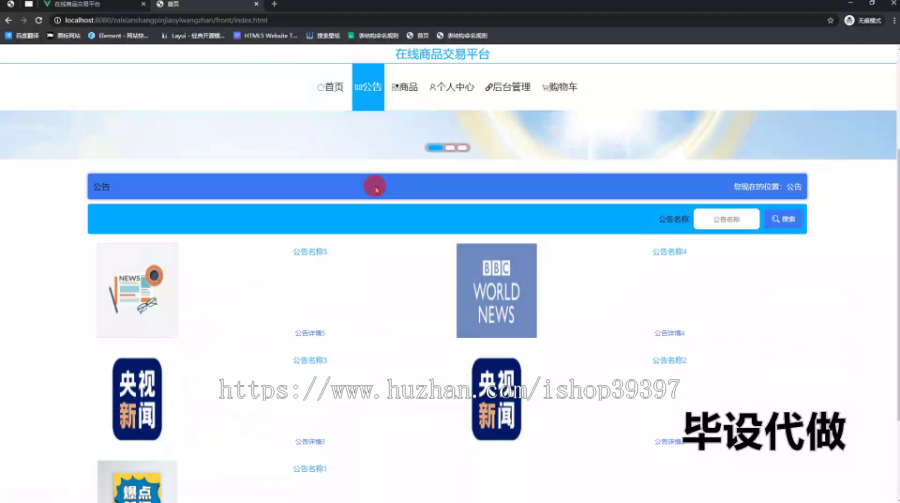Open the browser profile avatar
Image resolution: width=900 pixels, height=503 pixels.
click(849, 20)
